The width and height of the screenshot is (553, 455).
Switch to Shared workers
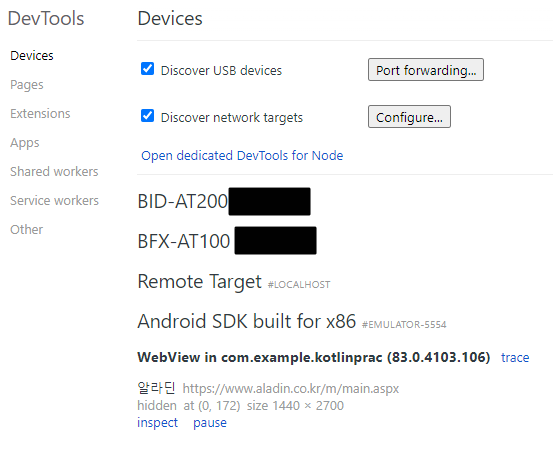(x=54, y=171)
